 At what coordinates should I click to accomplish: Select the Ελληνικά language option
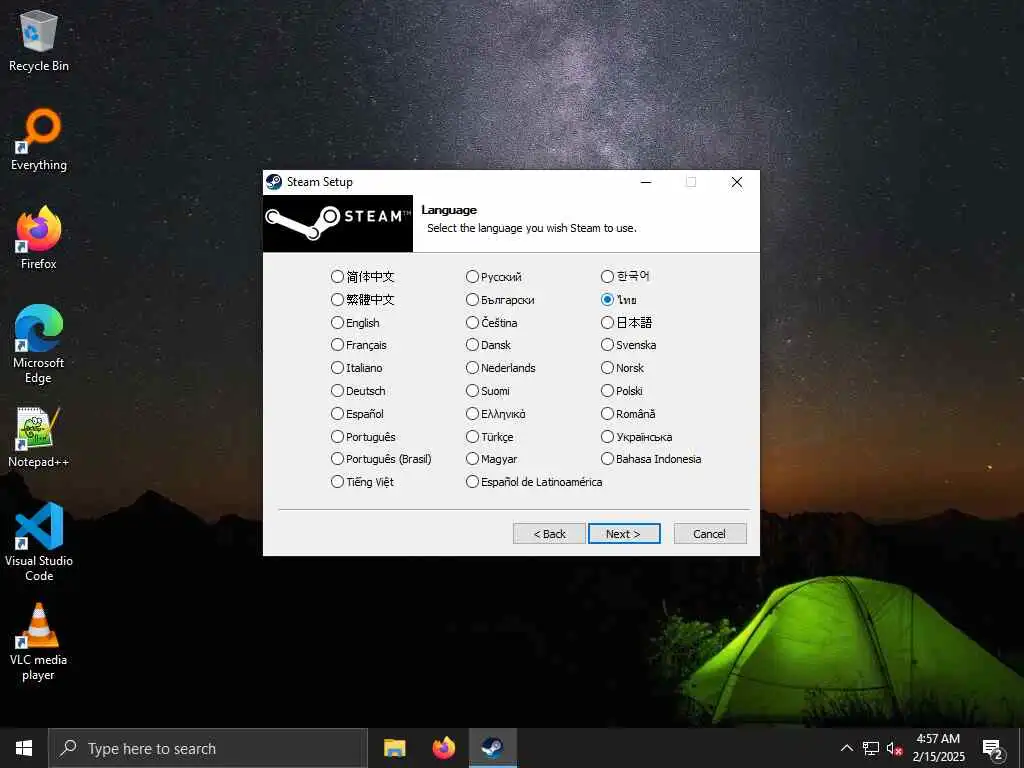[x=496, y=413]
